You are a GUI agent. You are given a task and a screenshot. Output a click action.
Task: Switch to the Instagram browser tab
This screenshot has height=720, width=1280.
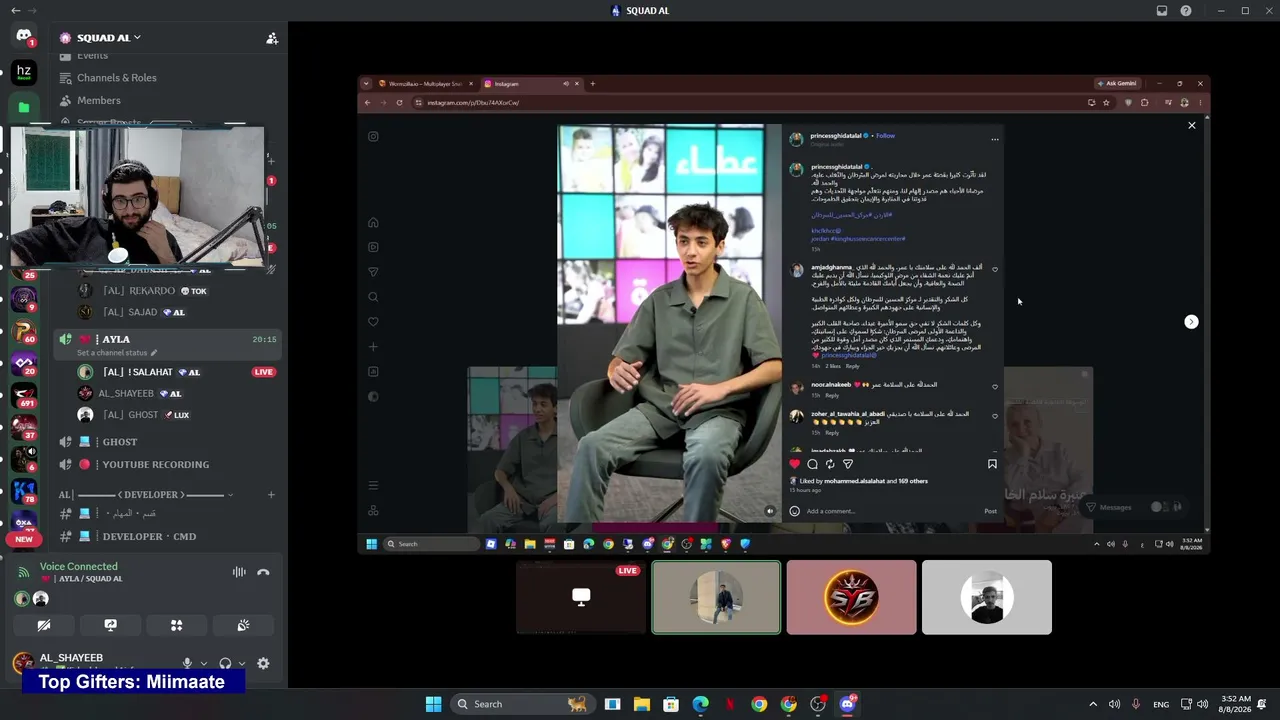[530, 84]
